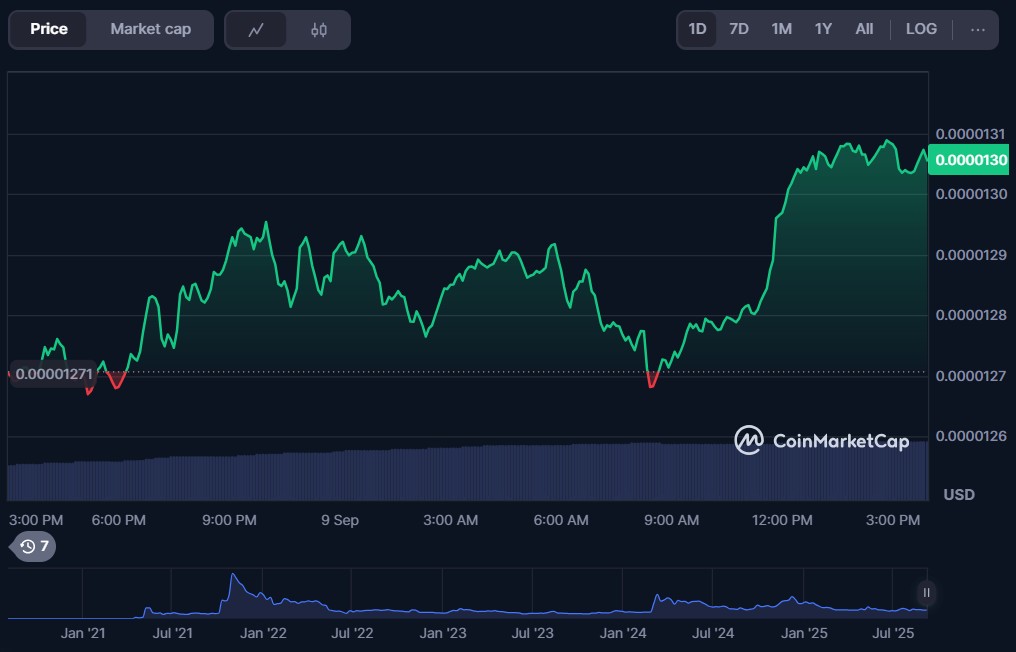Set chart range to 1Y

click(x=823, y=29)
